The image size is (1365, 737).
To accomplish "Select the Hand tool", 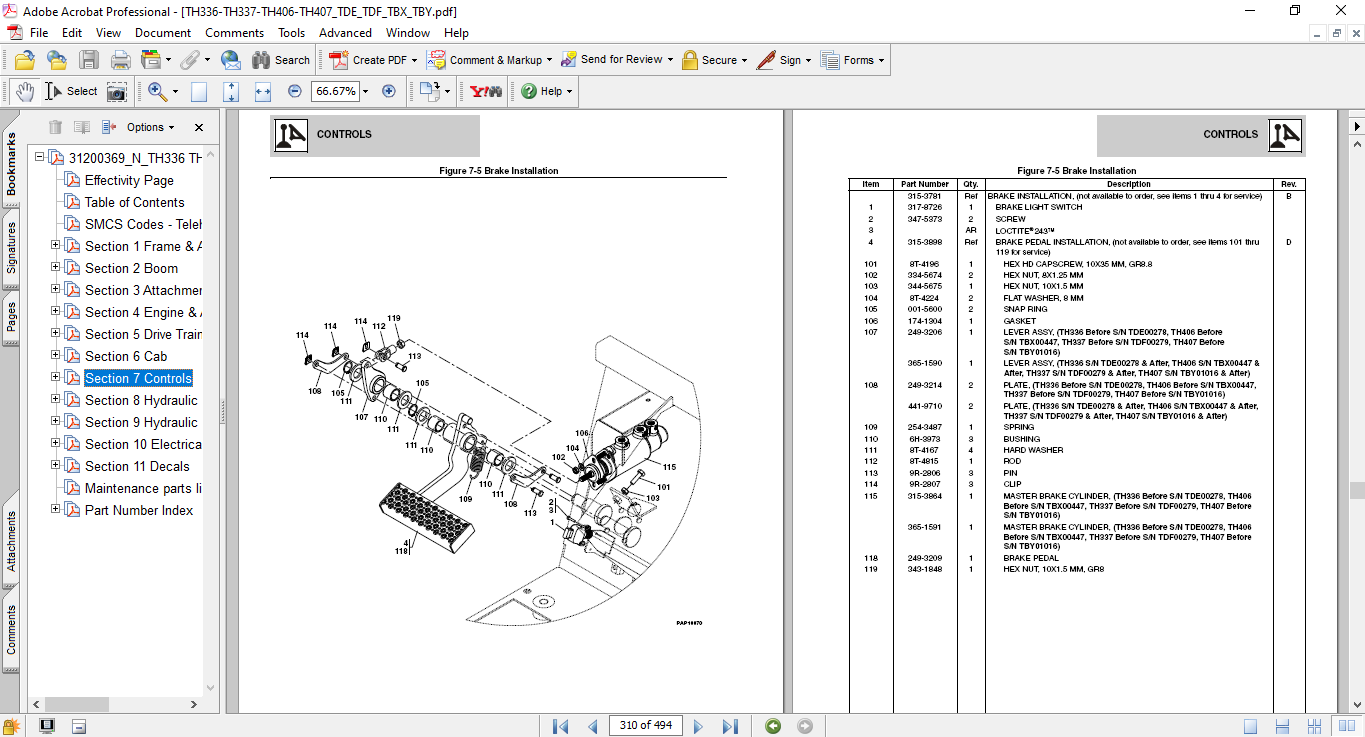I will coord(25,91).
